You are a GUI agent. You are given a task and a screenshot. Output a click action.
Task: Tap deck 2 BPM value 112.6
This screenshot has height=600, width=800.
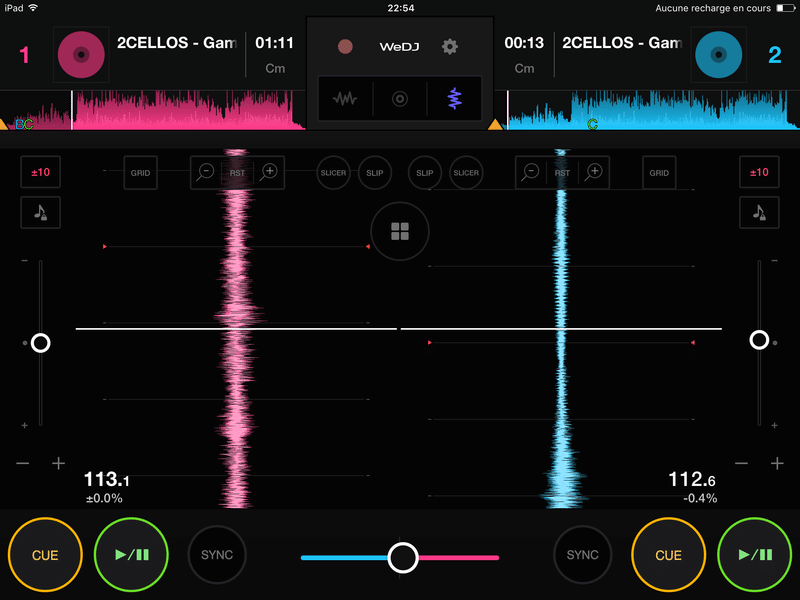click(x=692, y=480)
